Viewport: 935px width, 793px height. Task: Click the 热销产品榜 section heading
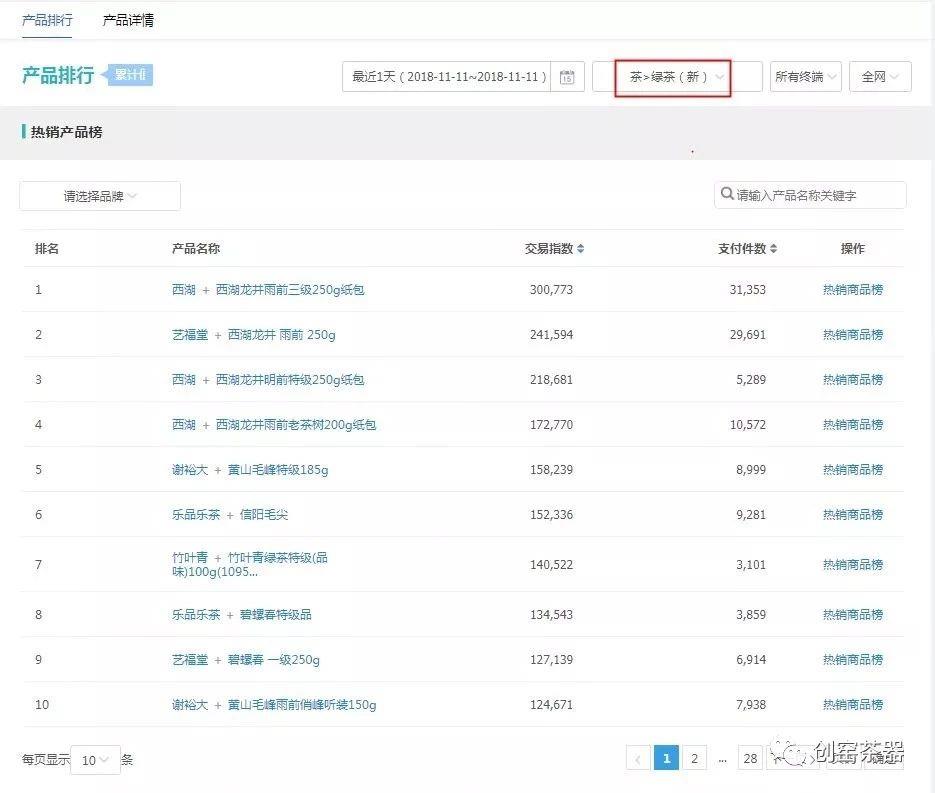(x=66, y=132)
